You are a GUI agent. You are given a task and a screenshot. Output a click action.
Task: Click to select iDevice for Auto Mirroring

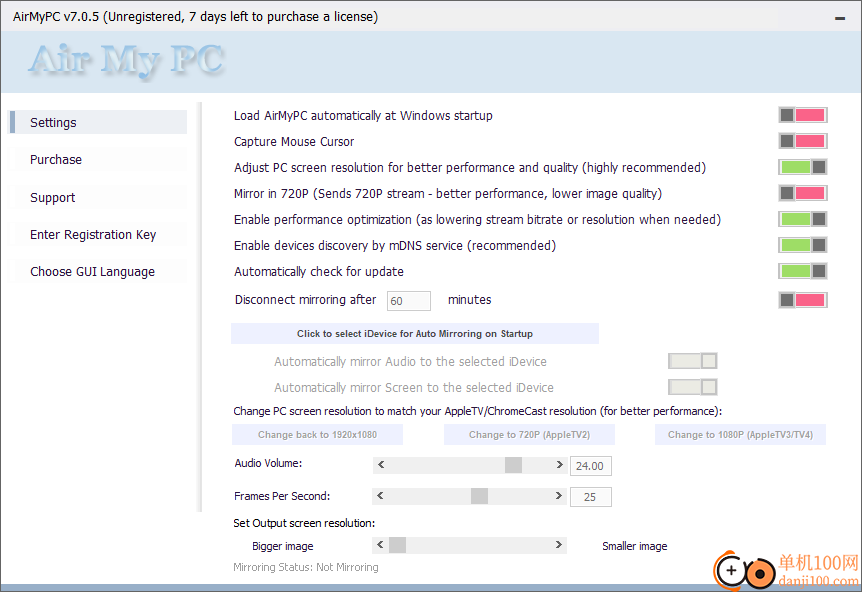pos(415,334)
